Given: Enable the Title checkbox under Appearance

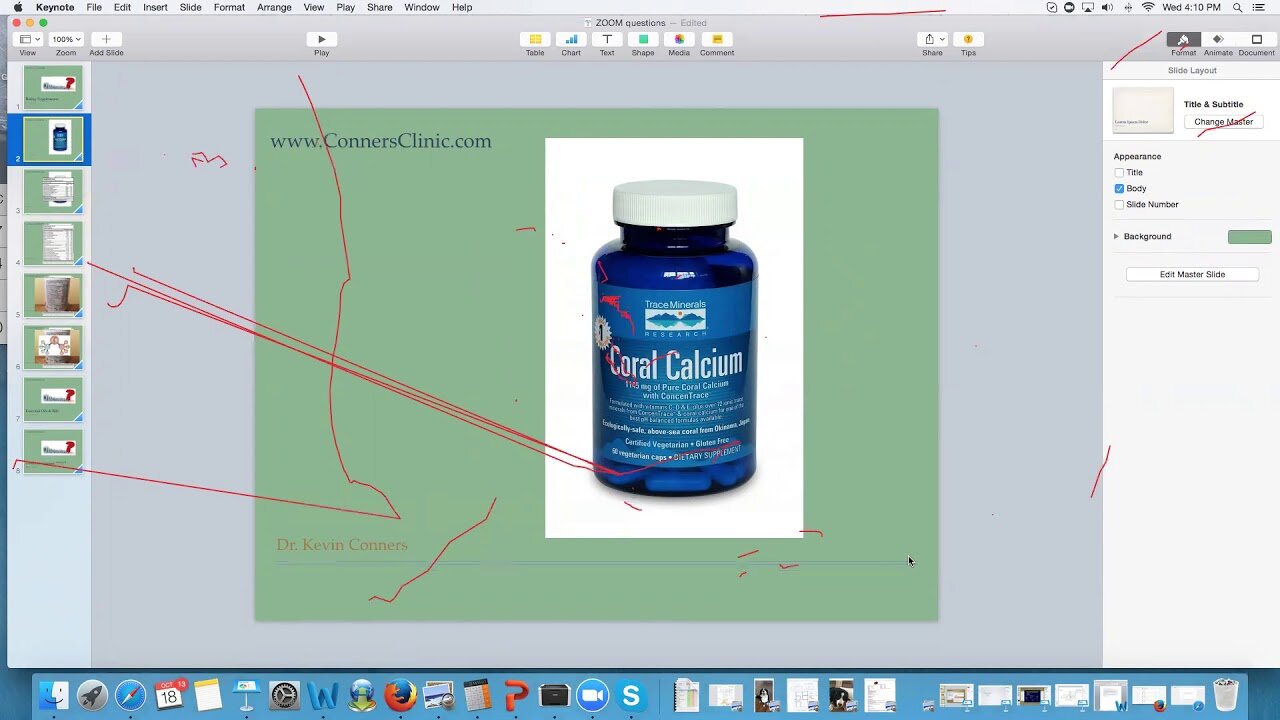Looking at the screenshot, I should pos(1119,172).
